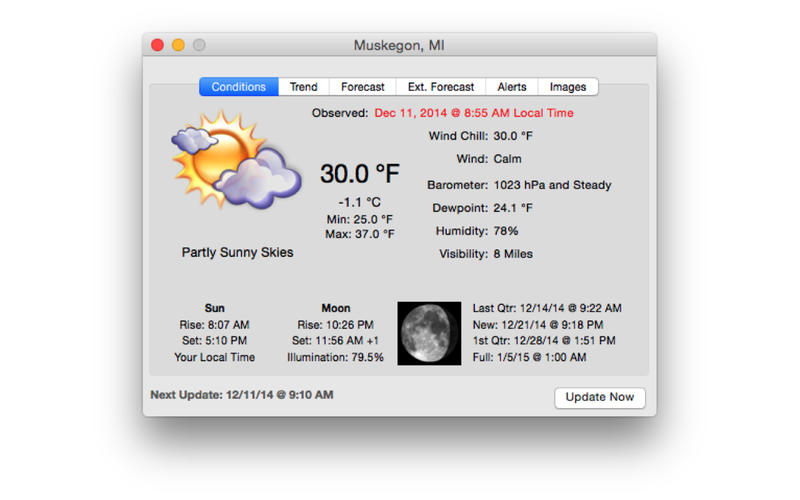
Task: Close the window with the red button
Action: click(157, 45)
